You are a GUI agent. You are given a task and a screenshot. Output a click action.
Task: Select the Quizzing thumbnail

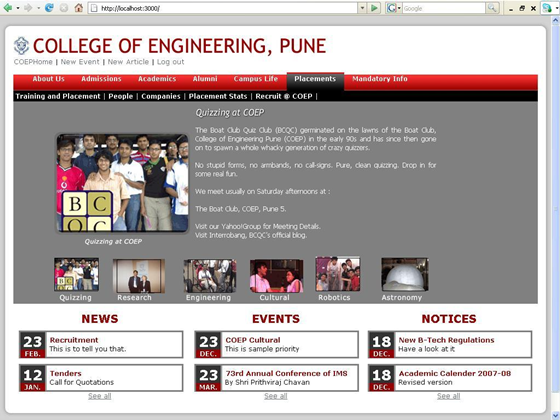pos(76,274)
